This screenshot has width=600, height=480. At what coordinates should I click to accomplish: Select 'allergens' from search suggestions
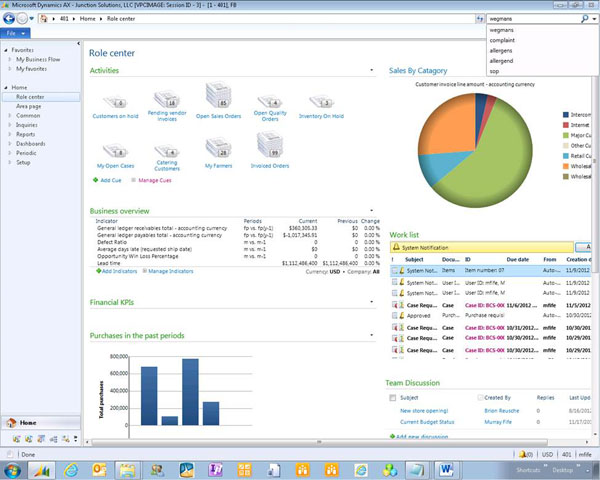tap(501, 51)
